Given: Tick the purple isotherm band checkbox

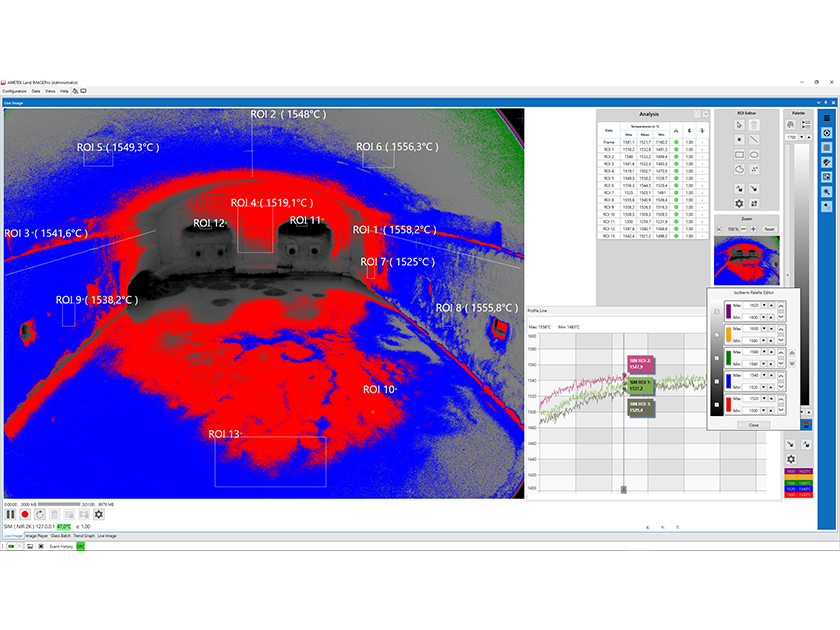Looking at the screenshot, I should pos(716,310).
